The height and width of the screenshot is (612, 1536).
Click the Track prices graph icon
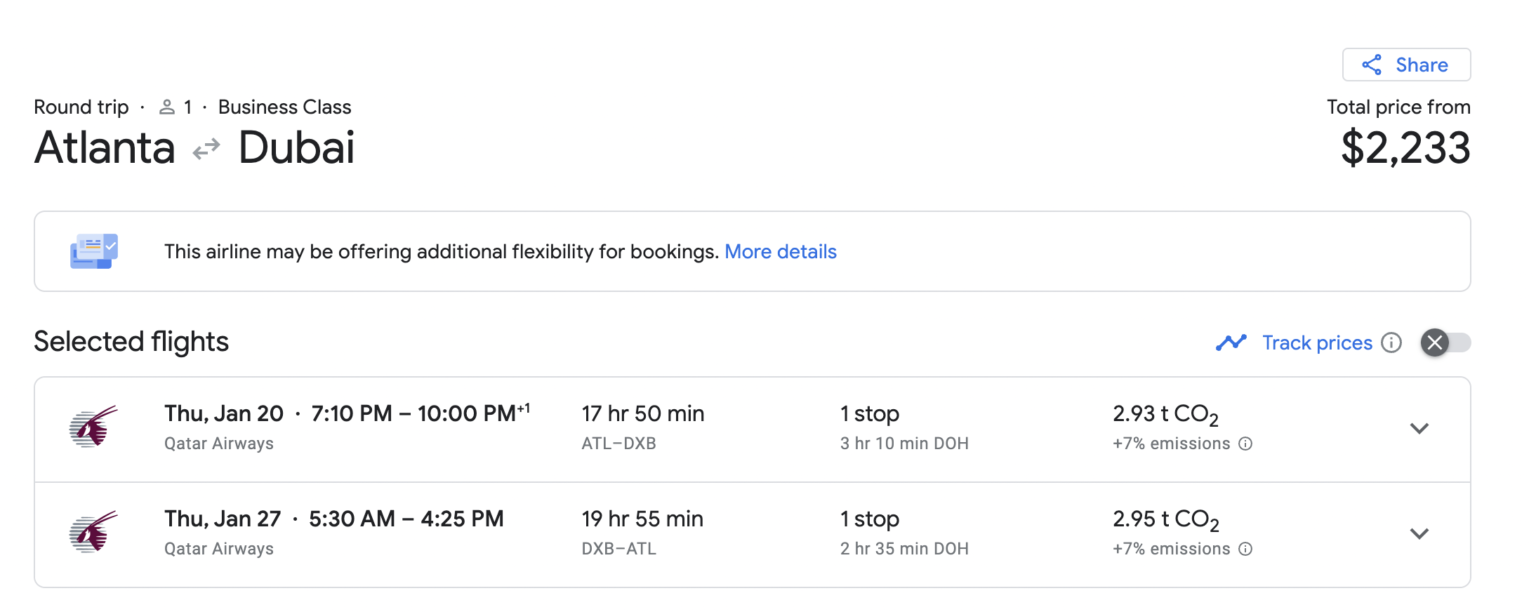1231,343
